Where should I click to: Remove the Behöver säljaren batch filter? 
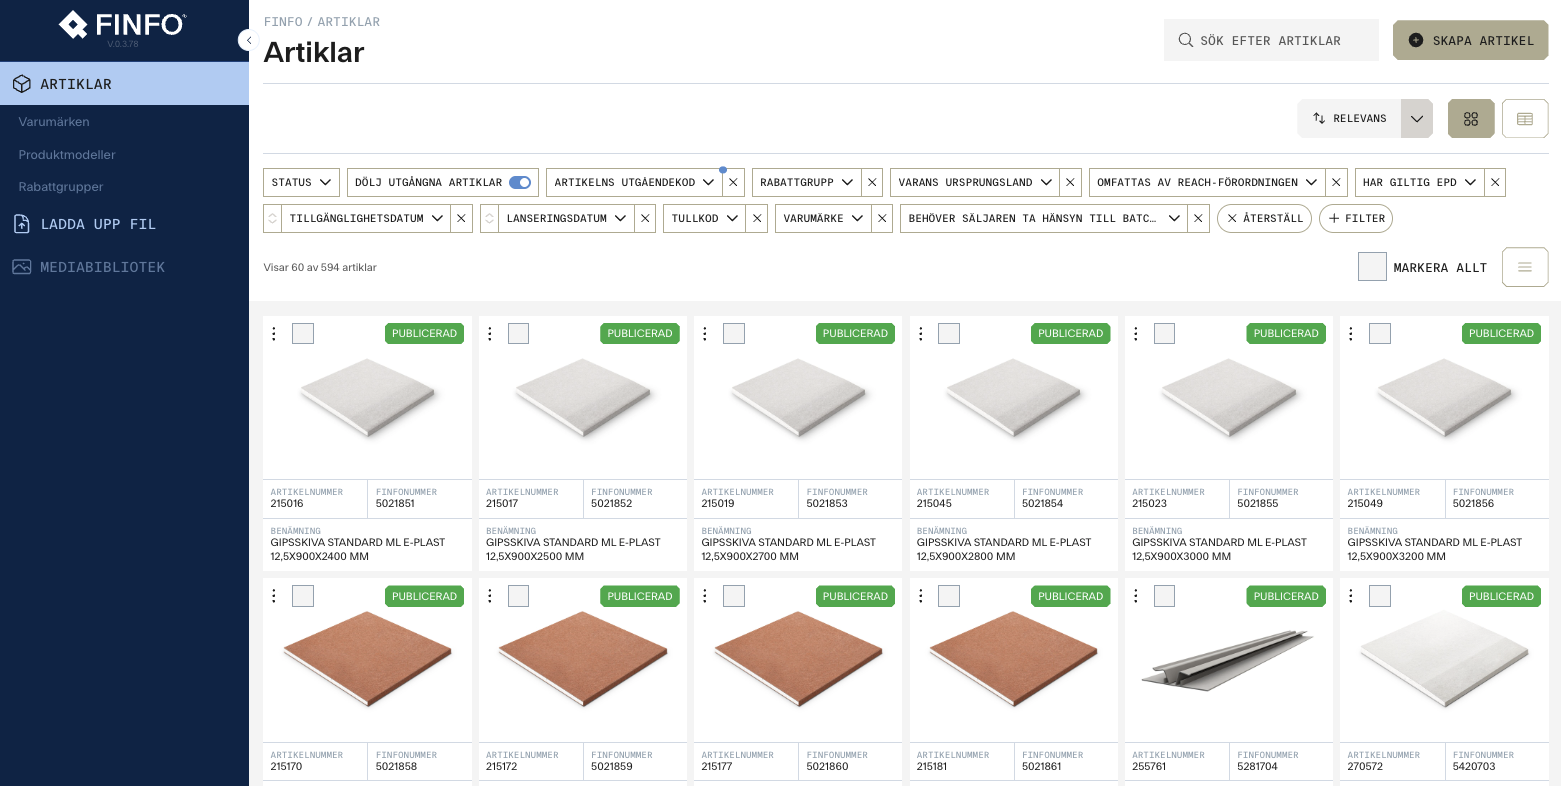[x=1199, y=218]
